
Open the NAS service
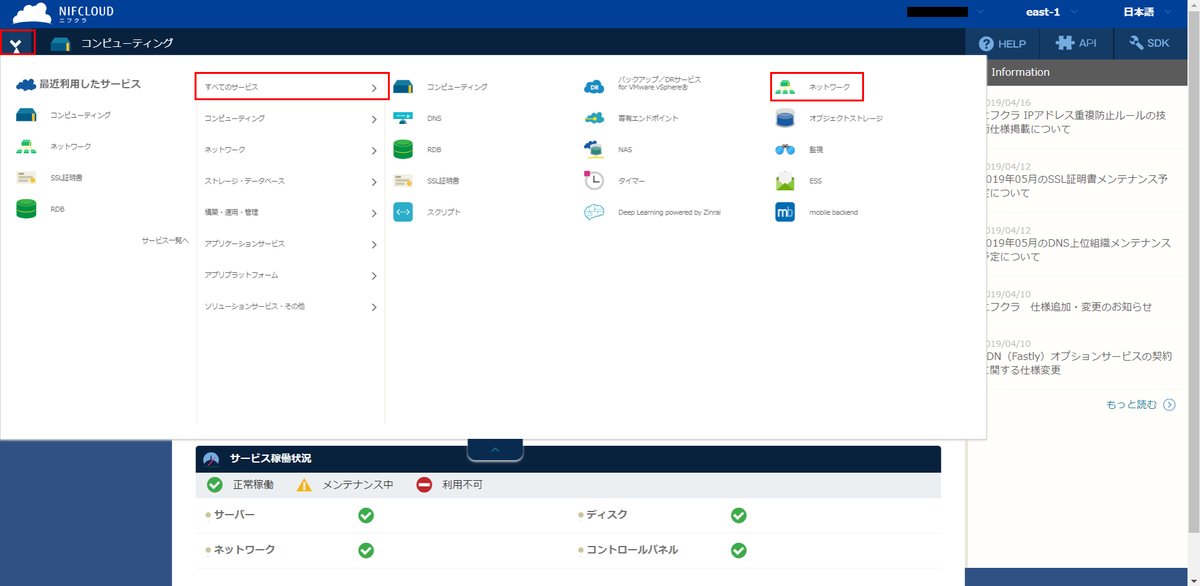pos(594,150)
